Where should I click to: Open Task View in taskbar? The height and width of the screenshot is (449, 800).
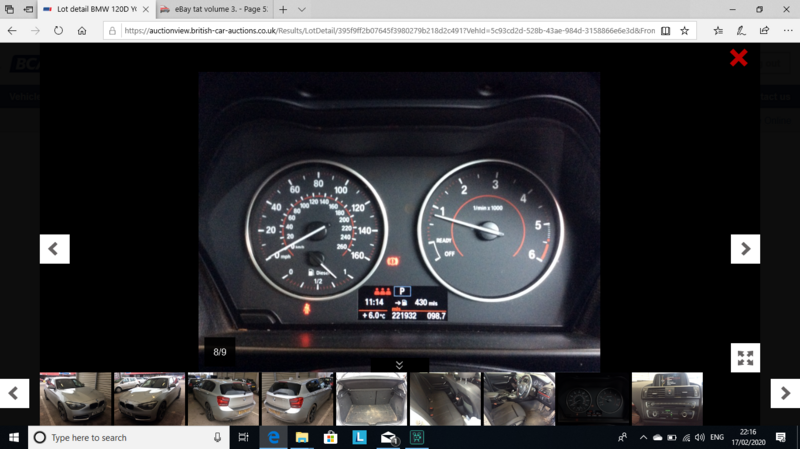pyautogui.click(x=243, y=437)
